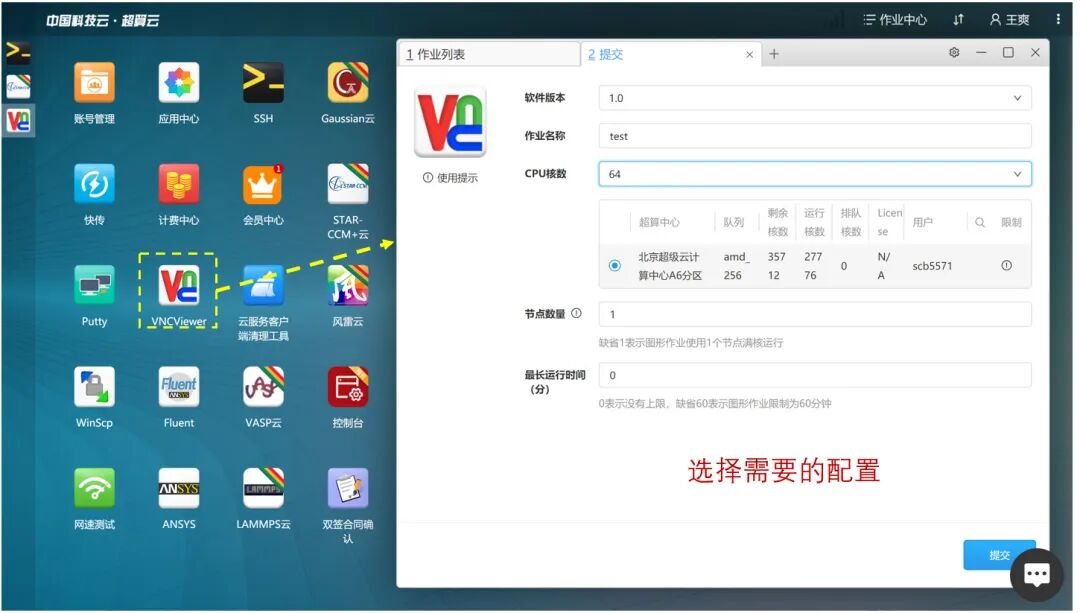Screen dimensions: 1080x613
Task: Open the three-dot more menu
Action: 1058,19
